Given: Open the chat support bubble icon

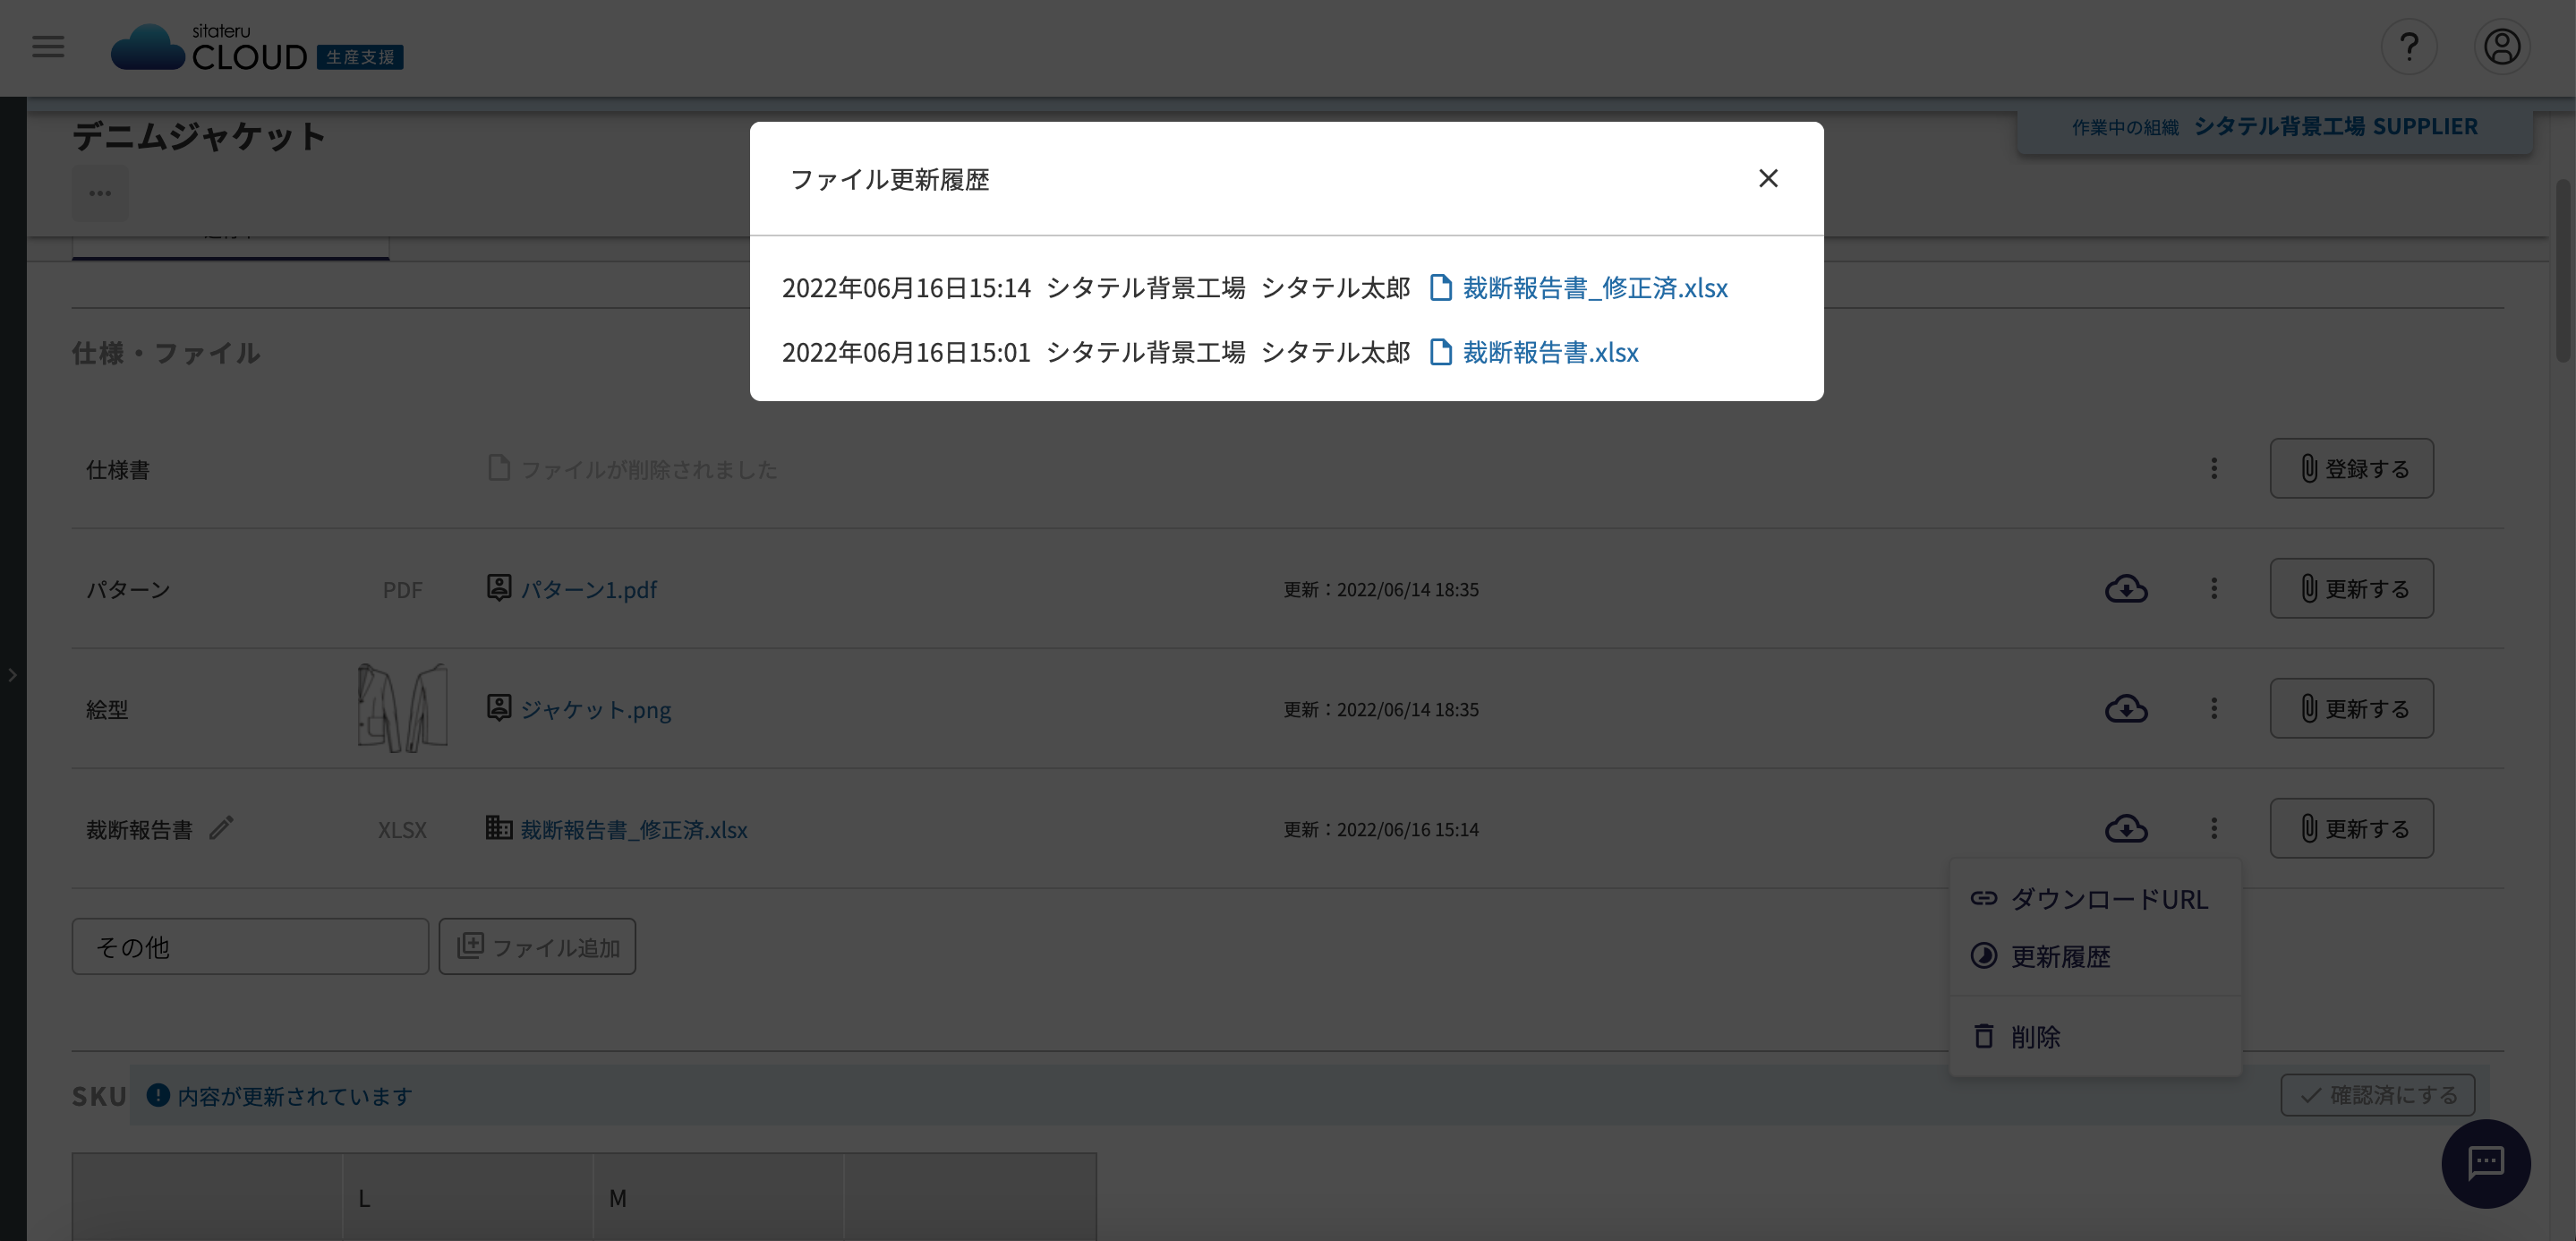Looking at the screenshot, I should pyautogui.click(x=2485, y=1163).
